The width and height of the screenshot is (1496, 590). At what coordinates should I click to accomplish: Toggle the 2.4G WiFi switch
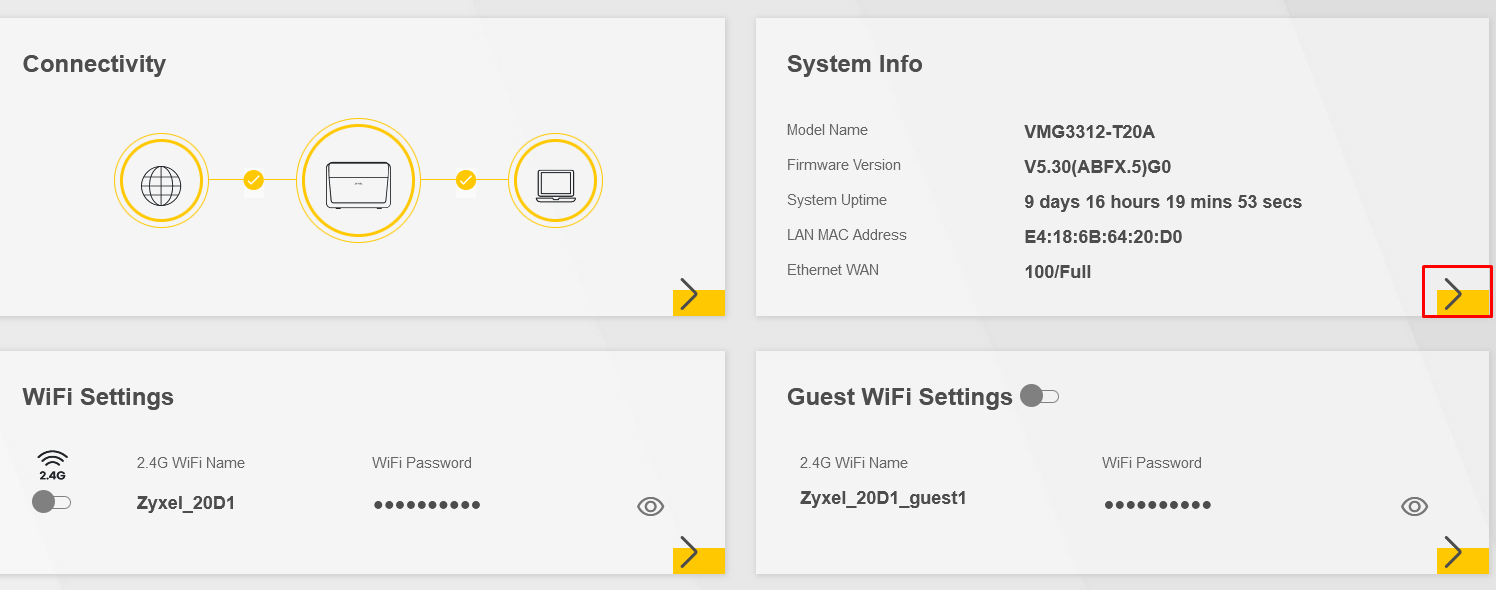tap(52, 502)
